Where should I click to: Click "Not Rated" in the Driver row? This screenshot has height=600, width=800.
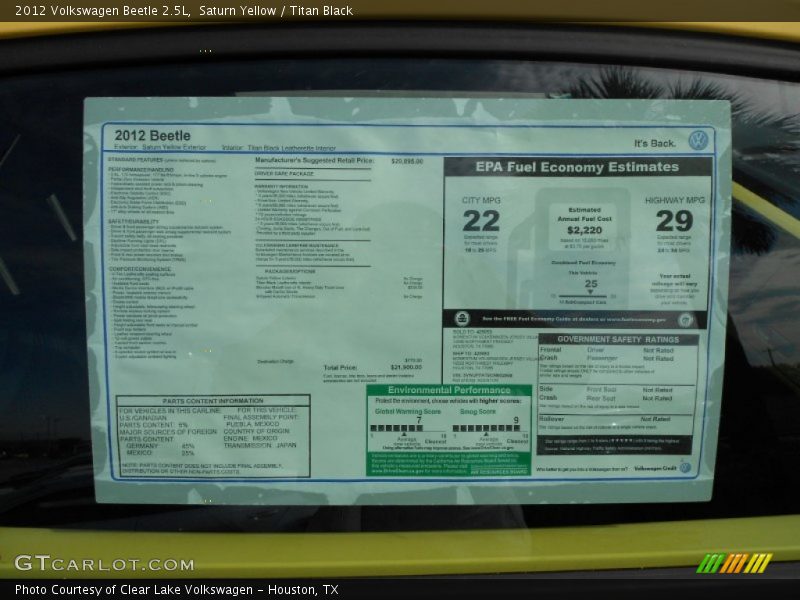[658, 351]
